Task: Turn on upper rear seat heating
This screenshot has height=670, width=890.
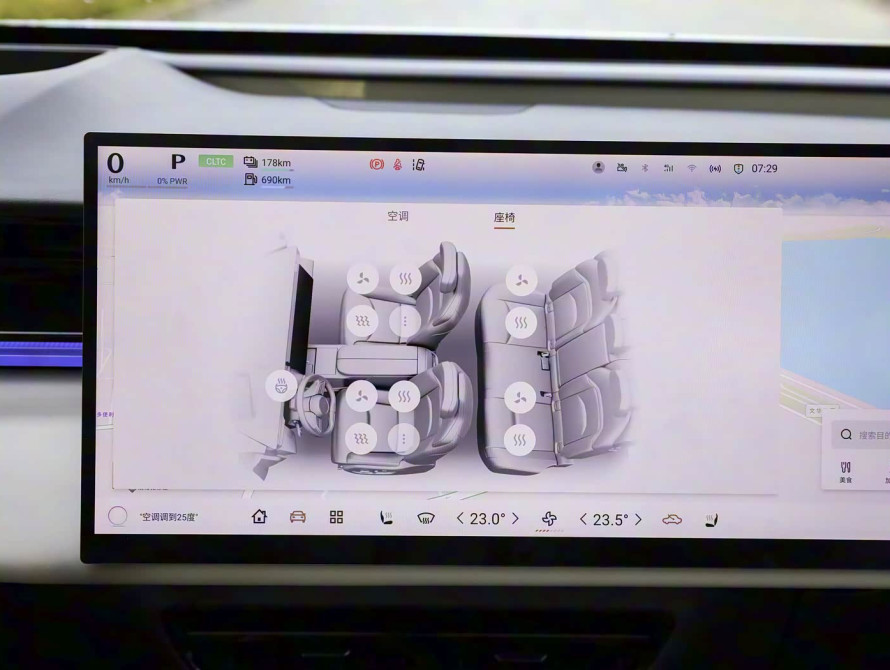Action: 520,322
